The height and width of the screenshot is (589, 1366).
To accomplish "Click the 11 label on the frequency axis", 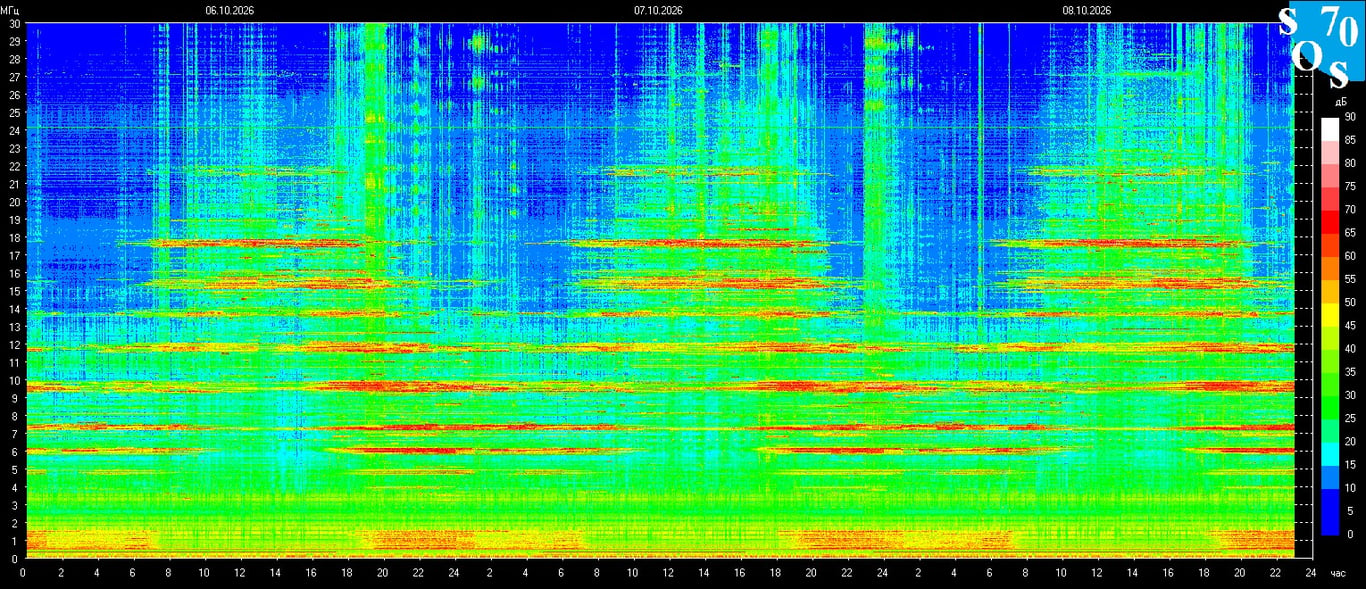I will point(14,363).
